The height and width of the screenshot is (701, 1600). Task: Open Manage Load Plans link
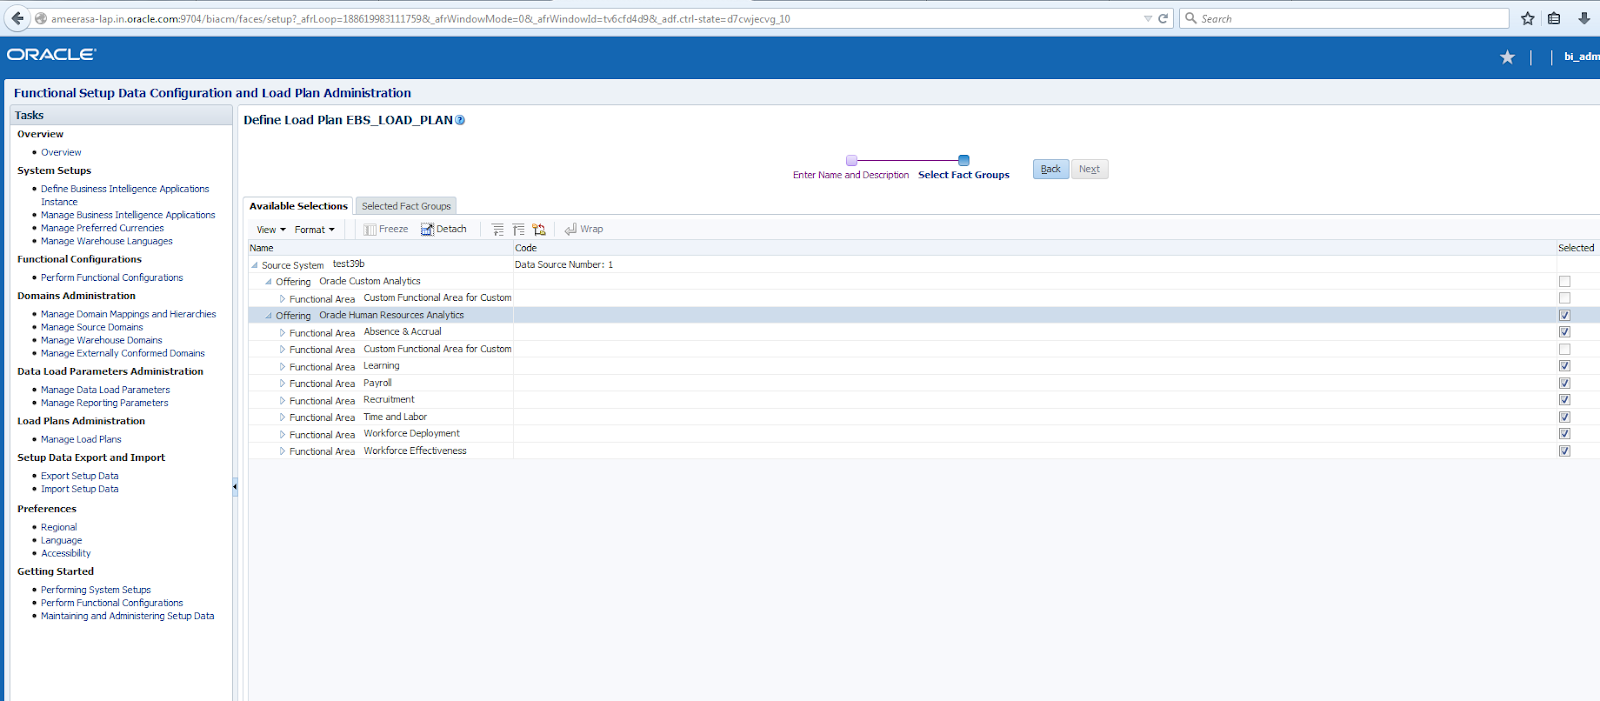(x=81, y=440)
